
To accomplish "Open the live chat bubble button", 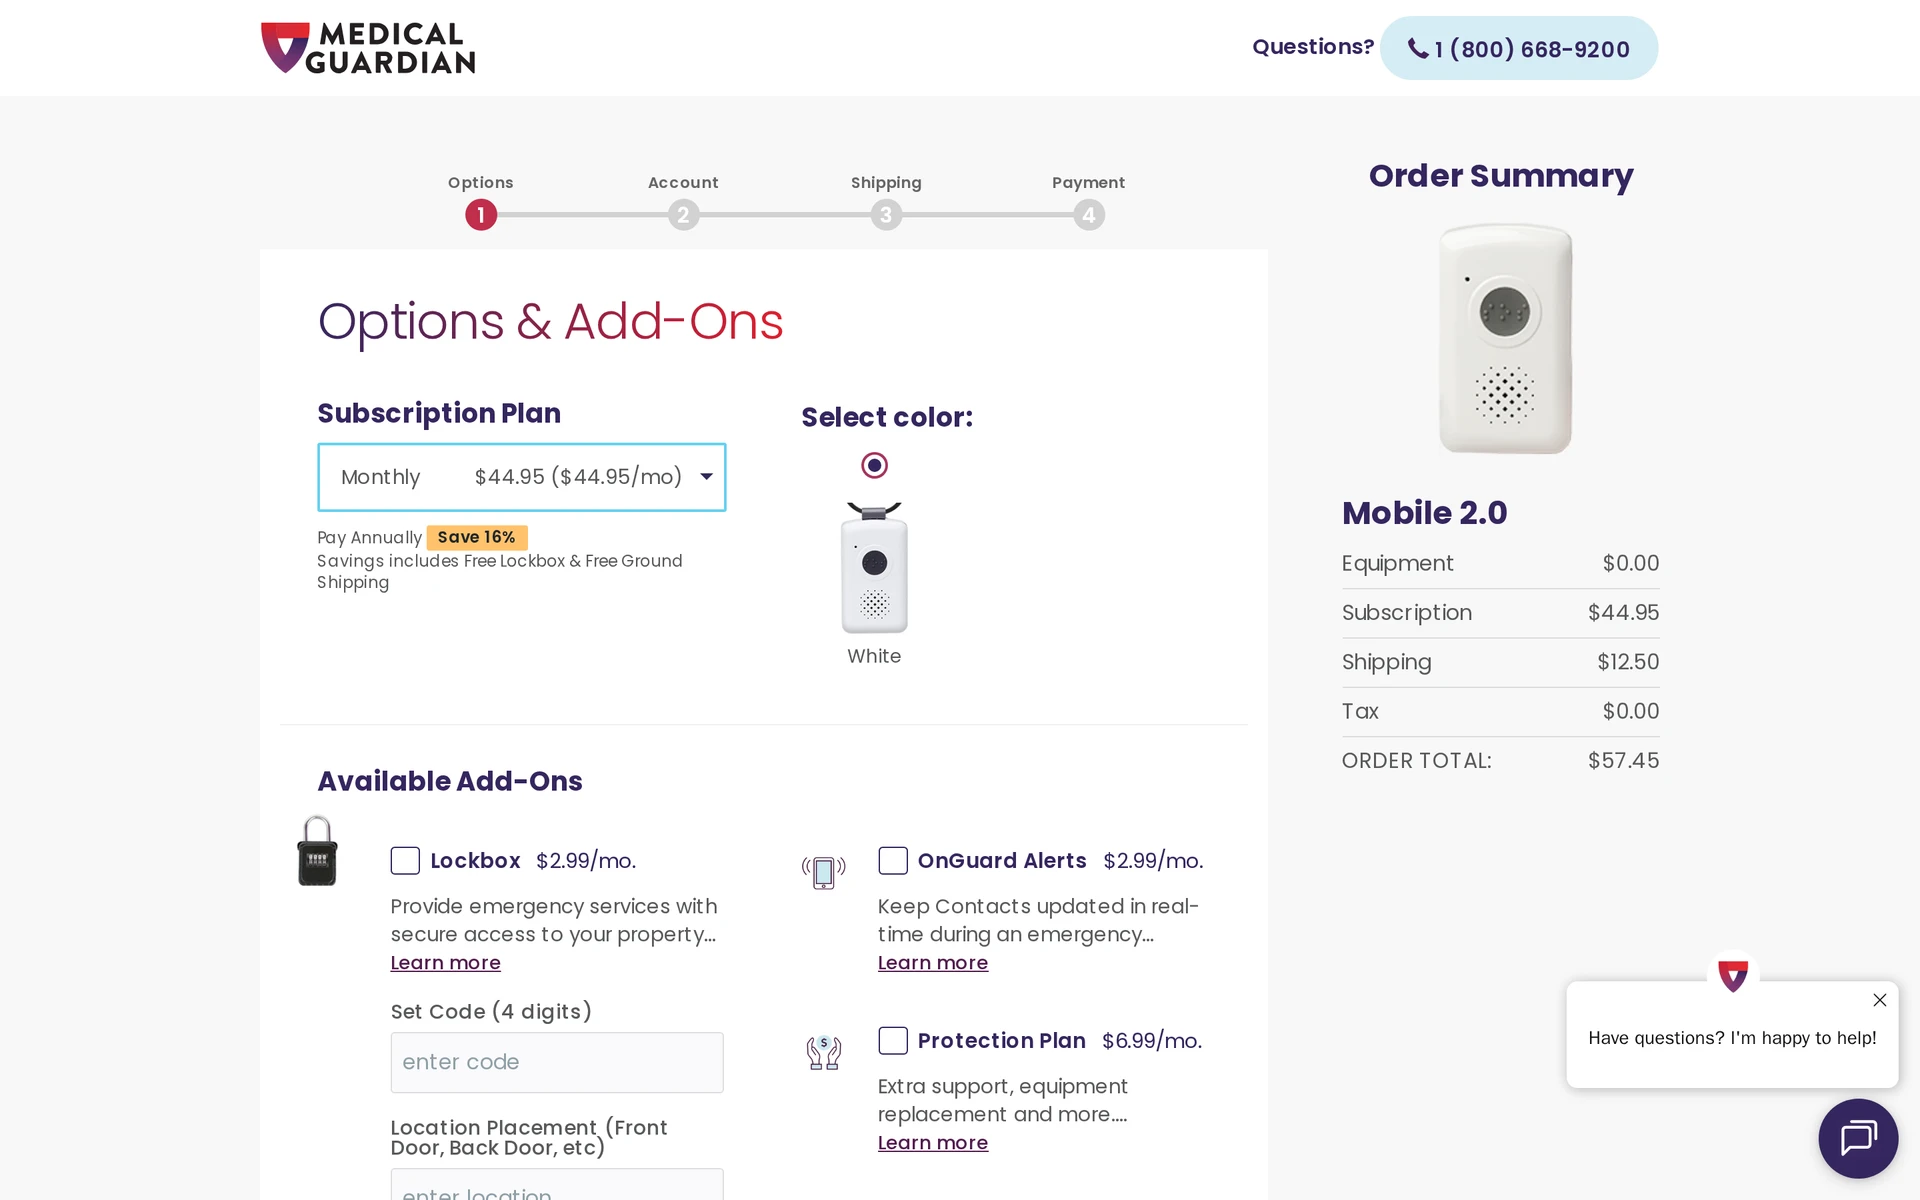I will [x=1858, y=1138].
